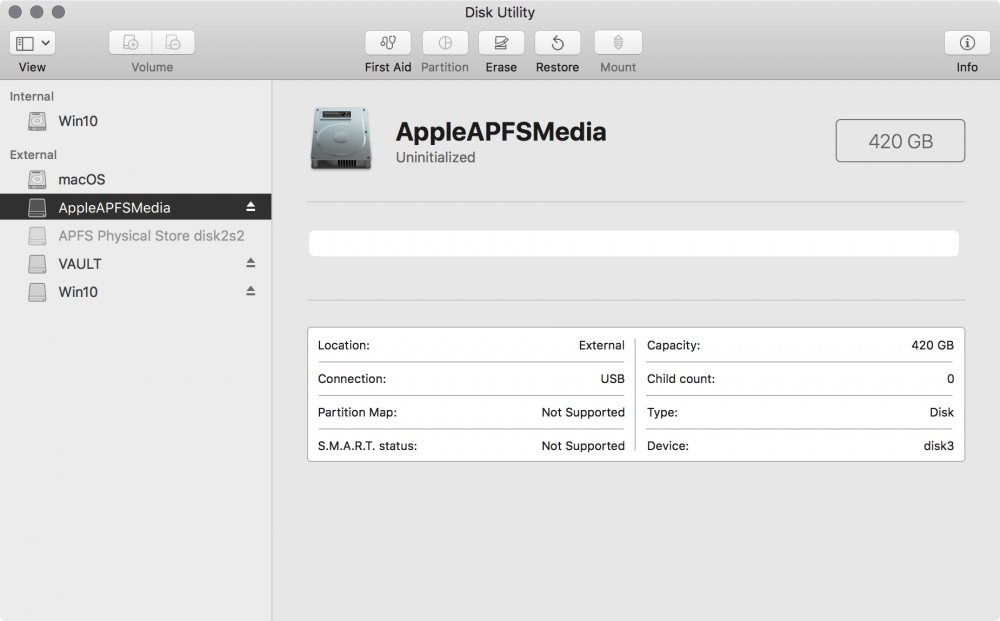Click the Partition Map Not Supported value
The width and height of the screenshot is (1000, 621).
point(583,413)
